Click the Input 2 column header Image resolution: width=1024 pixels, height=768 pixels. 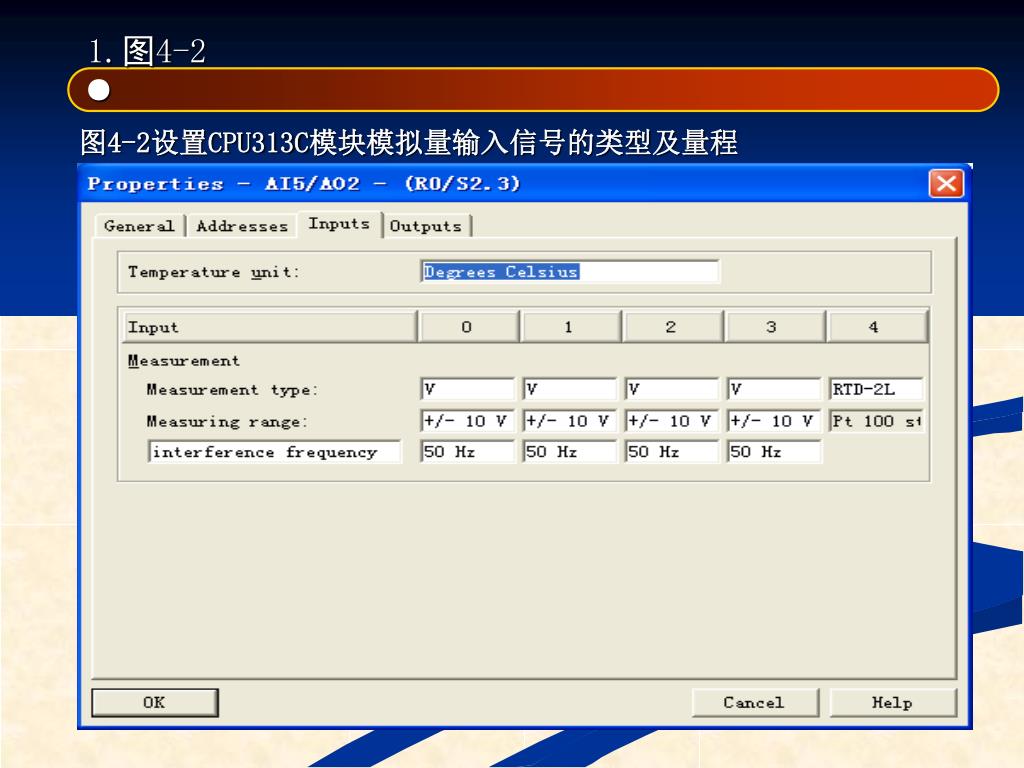tap(671, 327)
